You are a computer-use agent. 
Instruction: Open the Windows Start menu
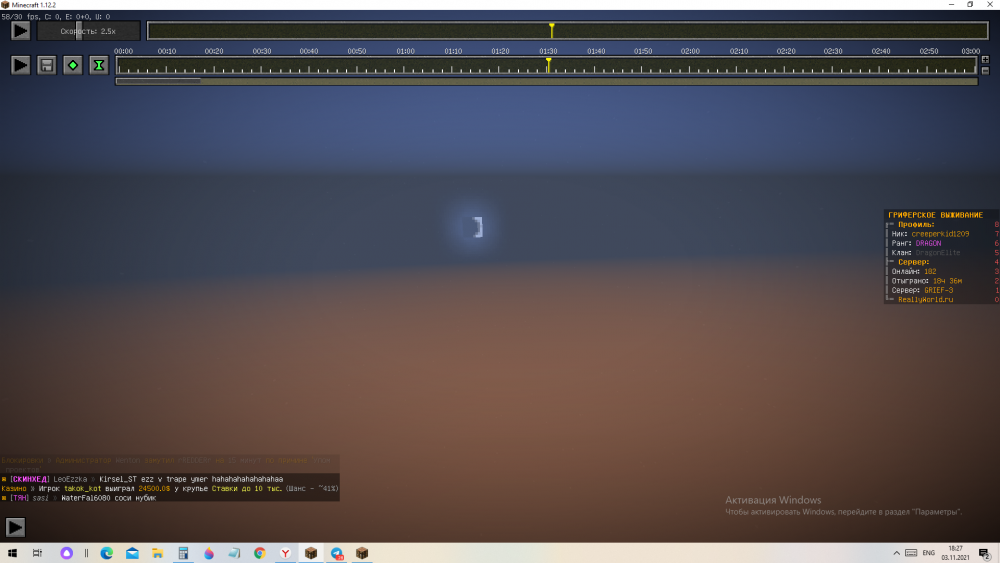12,553
